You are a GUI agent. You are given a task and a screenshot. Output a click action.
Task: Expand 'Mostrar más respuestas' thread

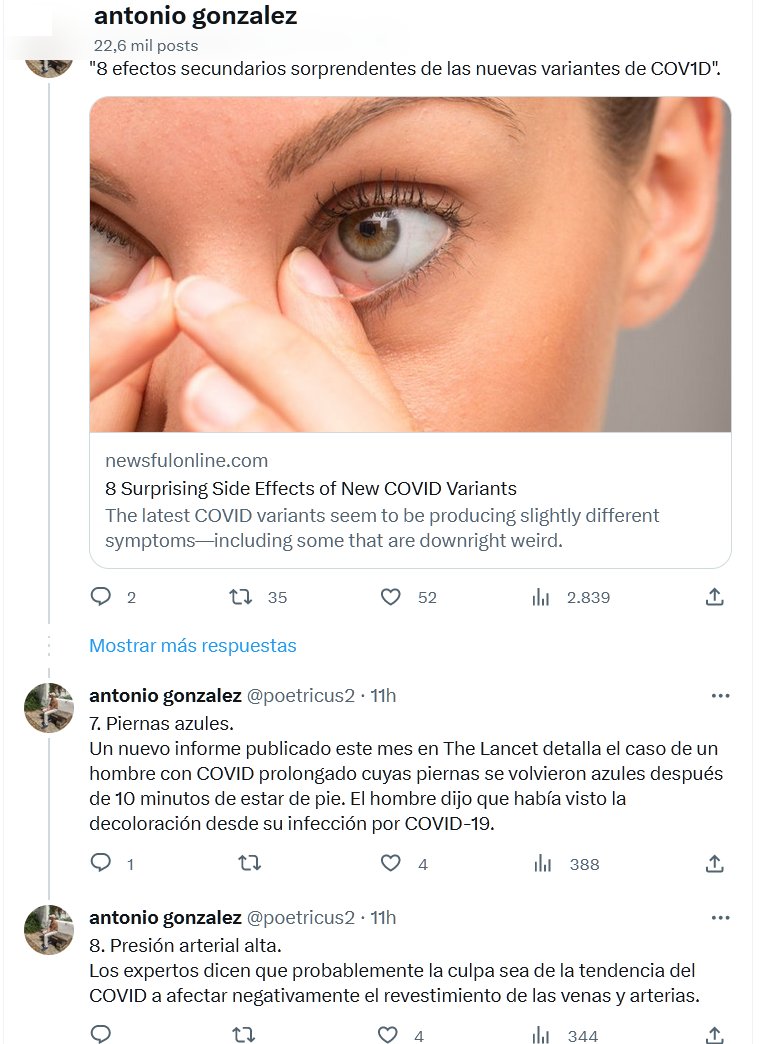click(193, 646)
